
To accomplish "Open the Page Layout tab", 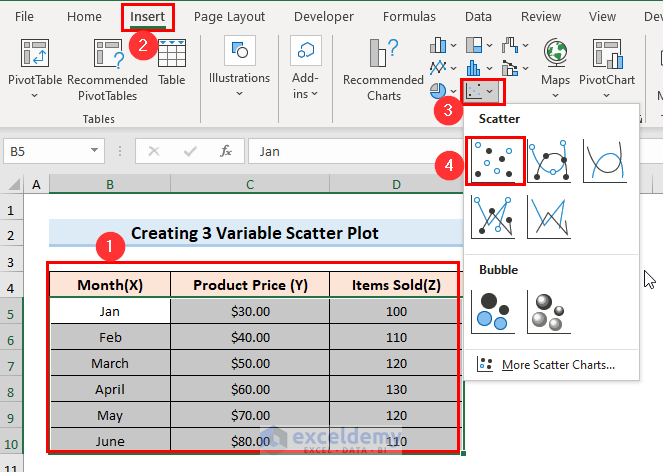I will [229, 16].
